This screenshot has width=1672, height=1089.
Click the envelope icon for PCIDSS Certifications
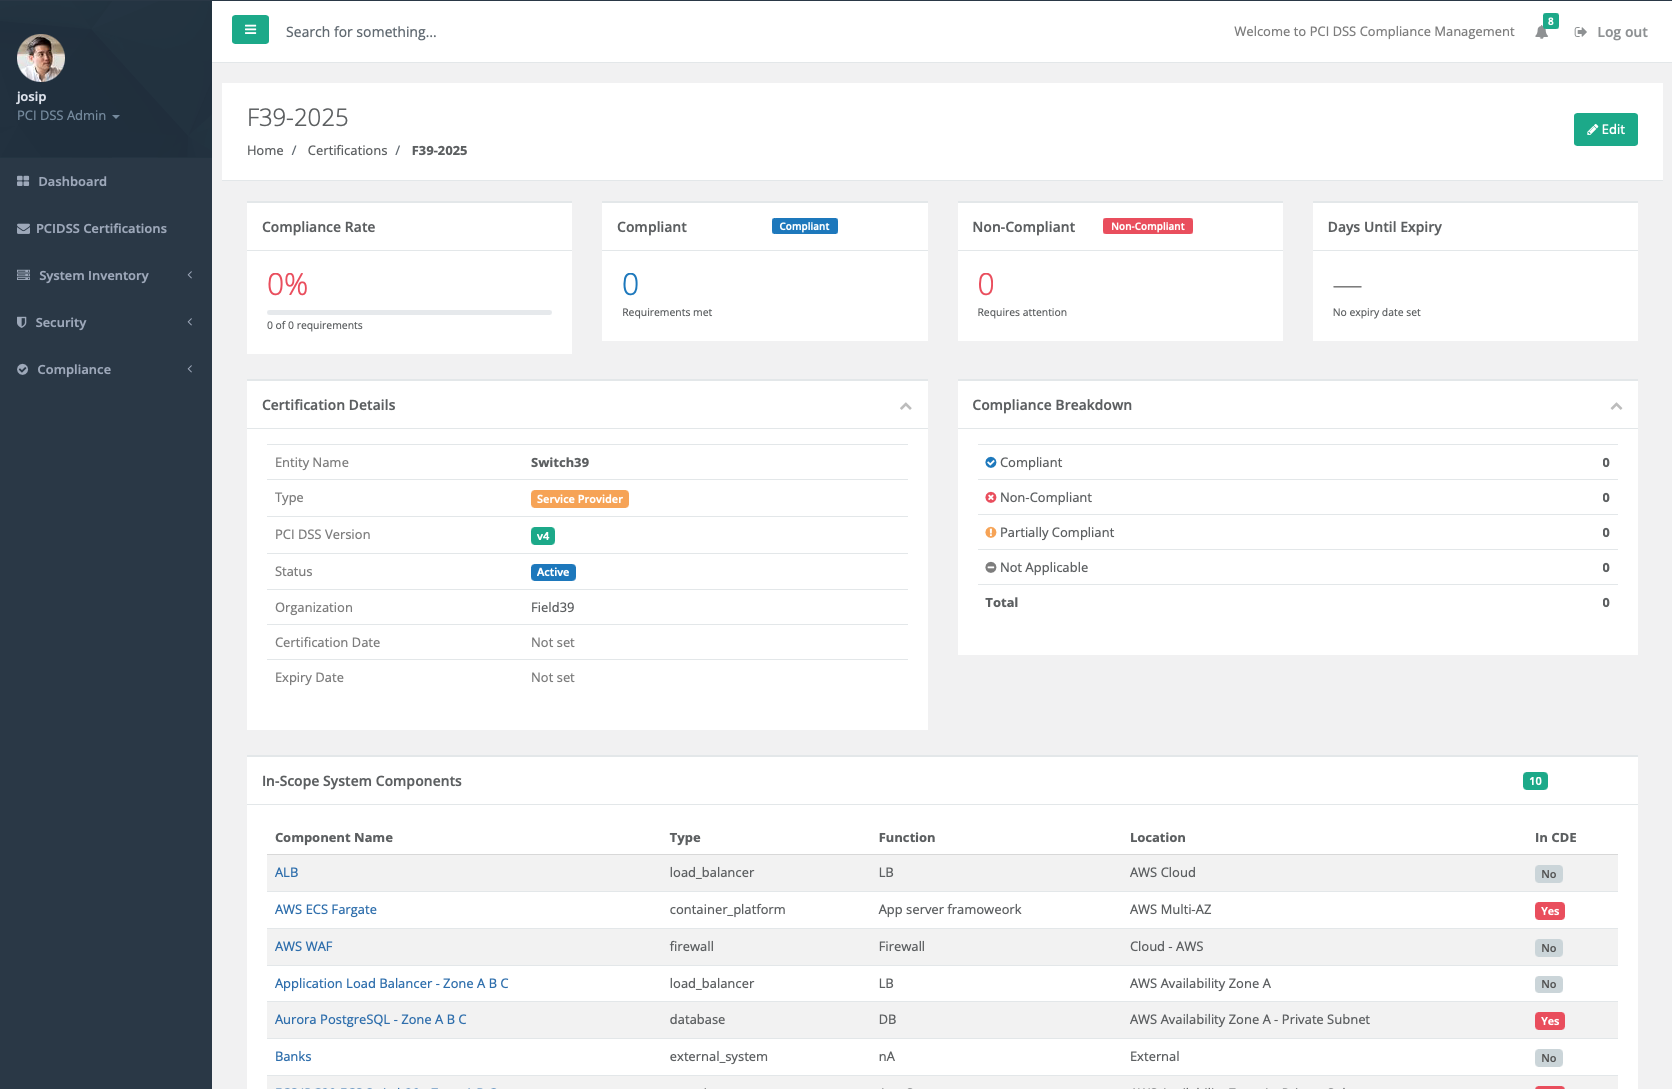pos(23,228)
